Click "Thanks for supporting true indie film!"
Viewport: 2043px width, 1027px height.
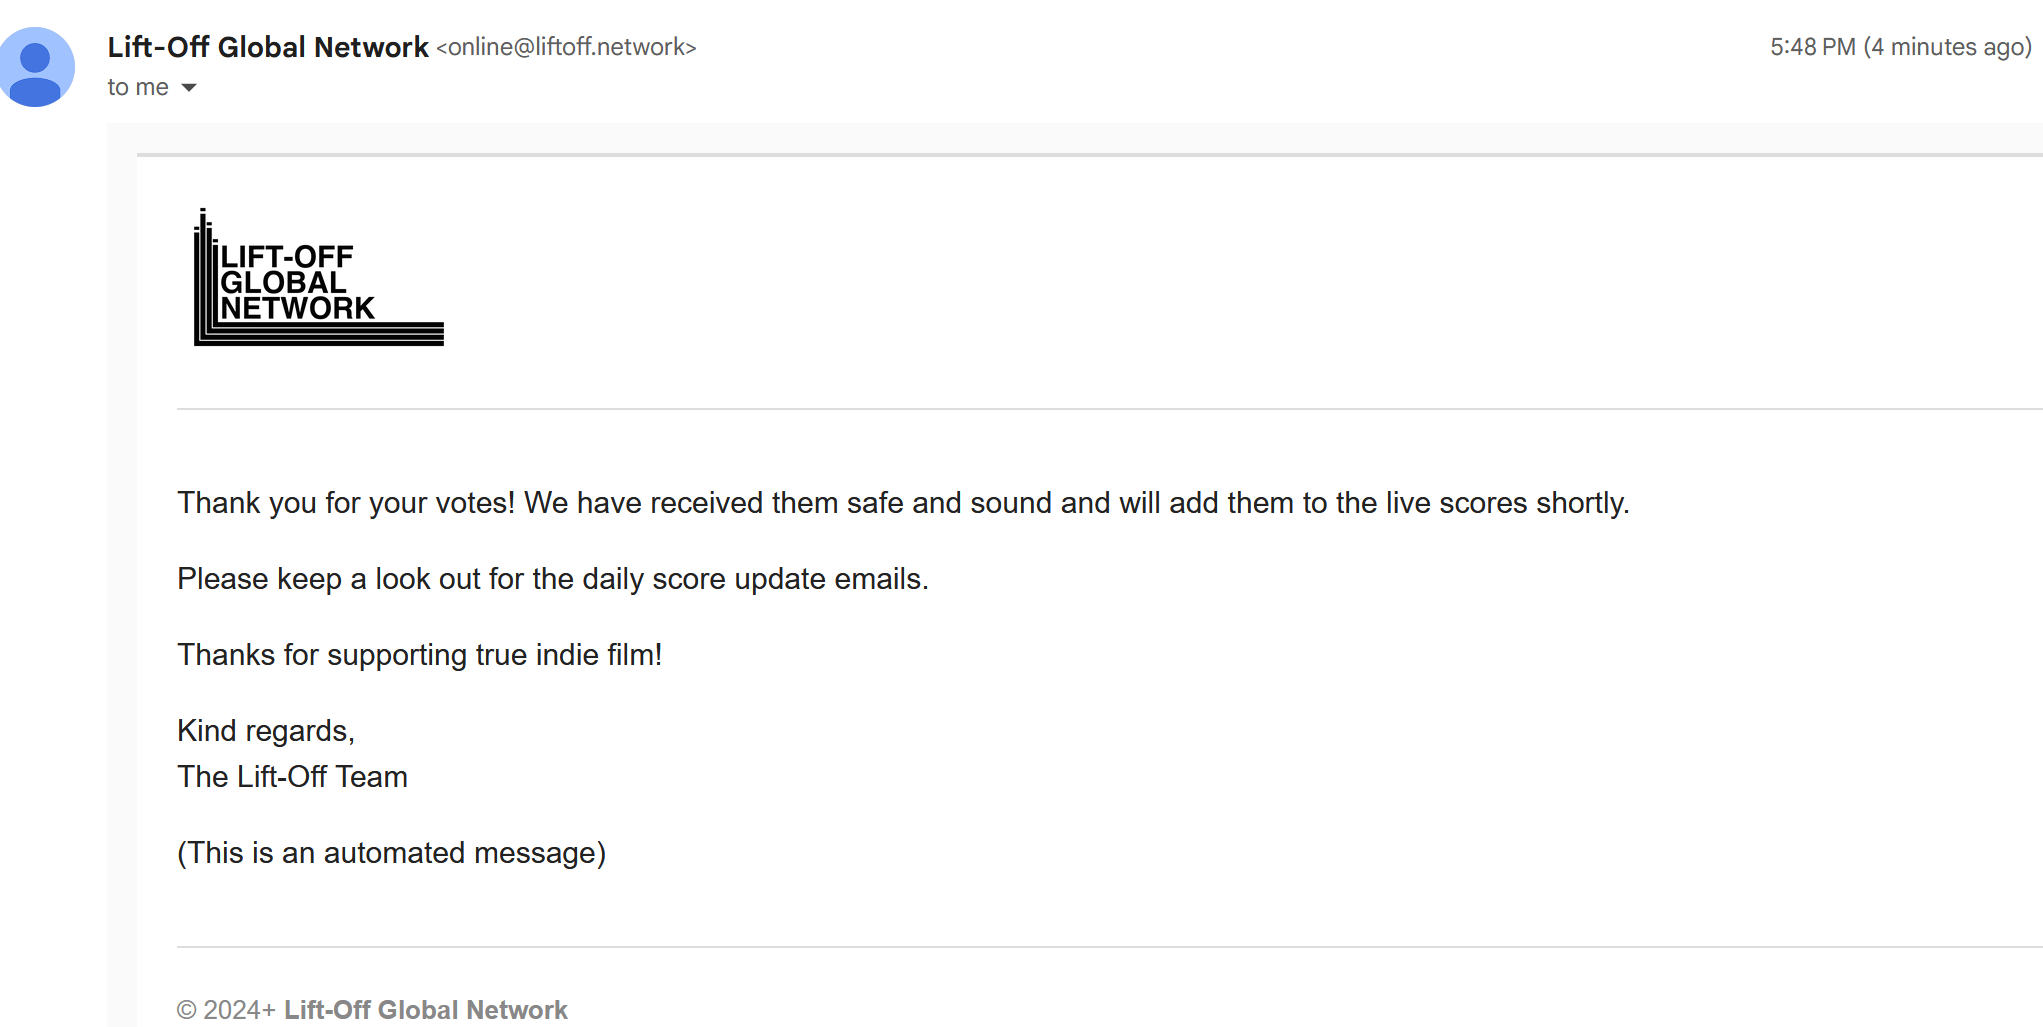coord(420,655)
